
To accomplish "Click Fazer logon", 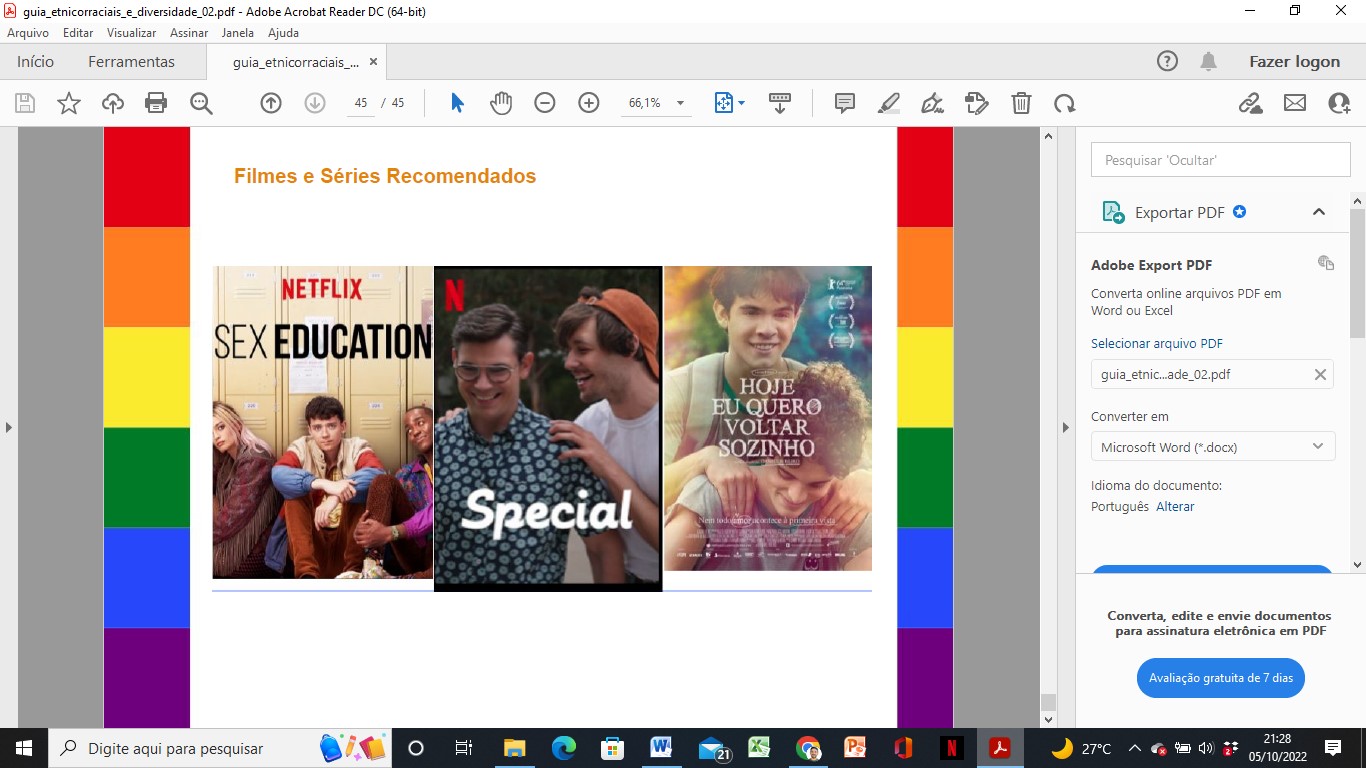I will pos(1294,61).
